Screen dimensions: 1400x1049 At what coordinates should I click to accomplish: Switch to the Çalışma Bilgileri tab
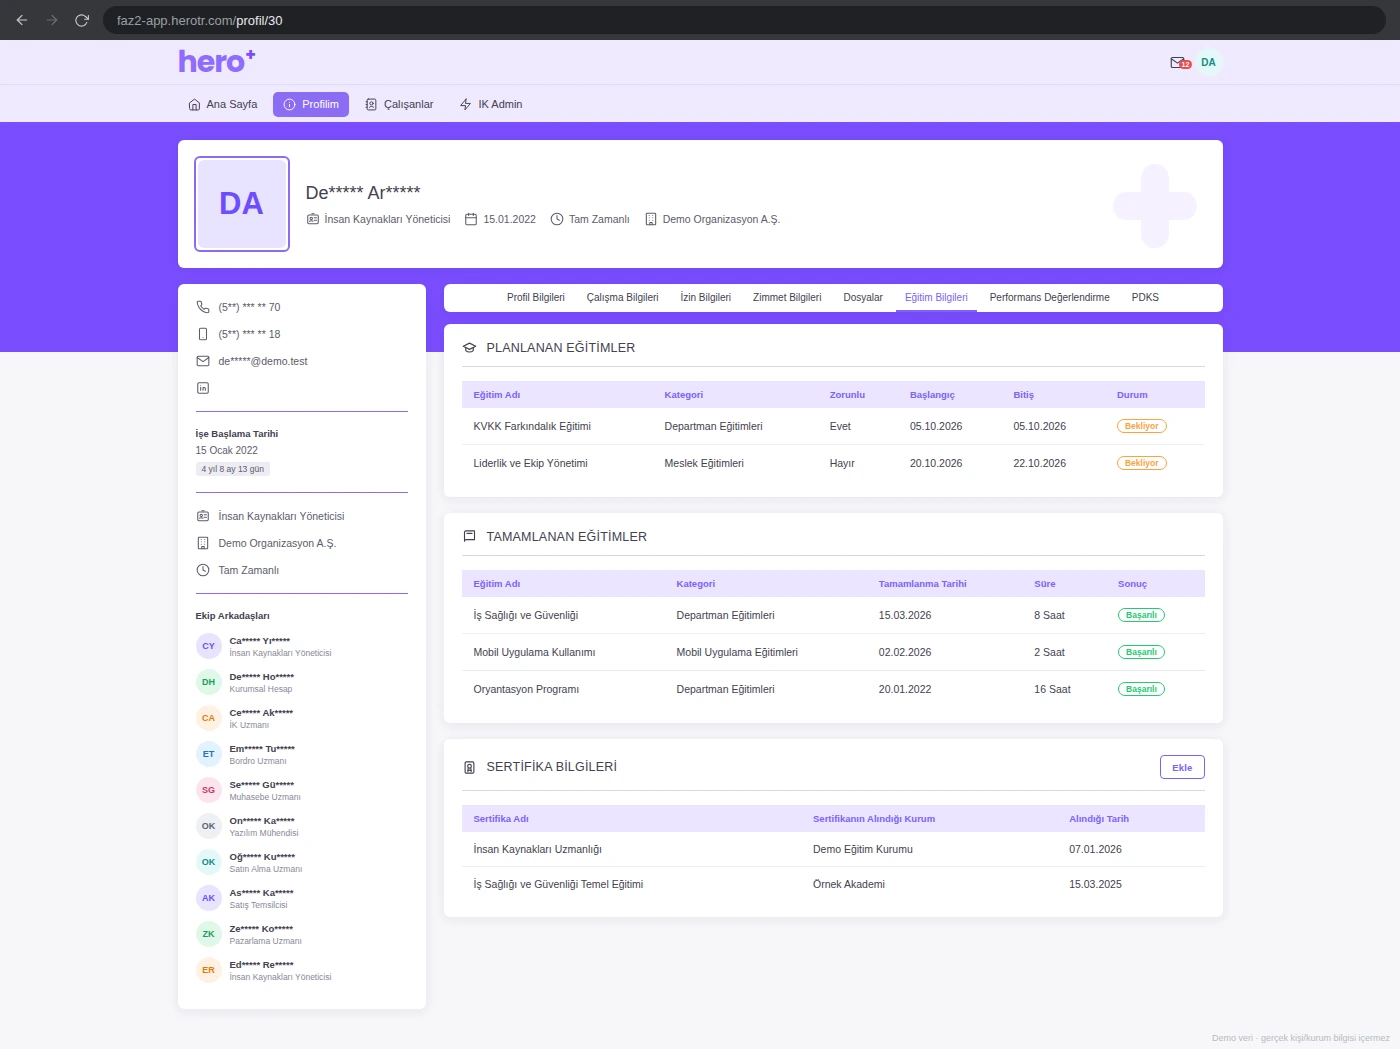click(623, 297)
